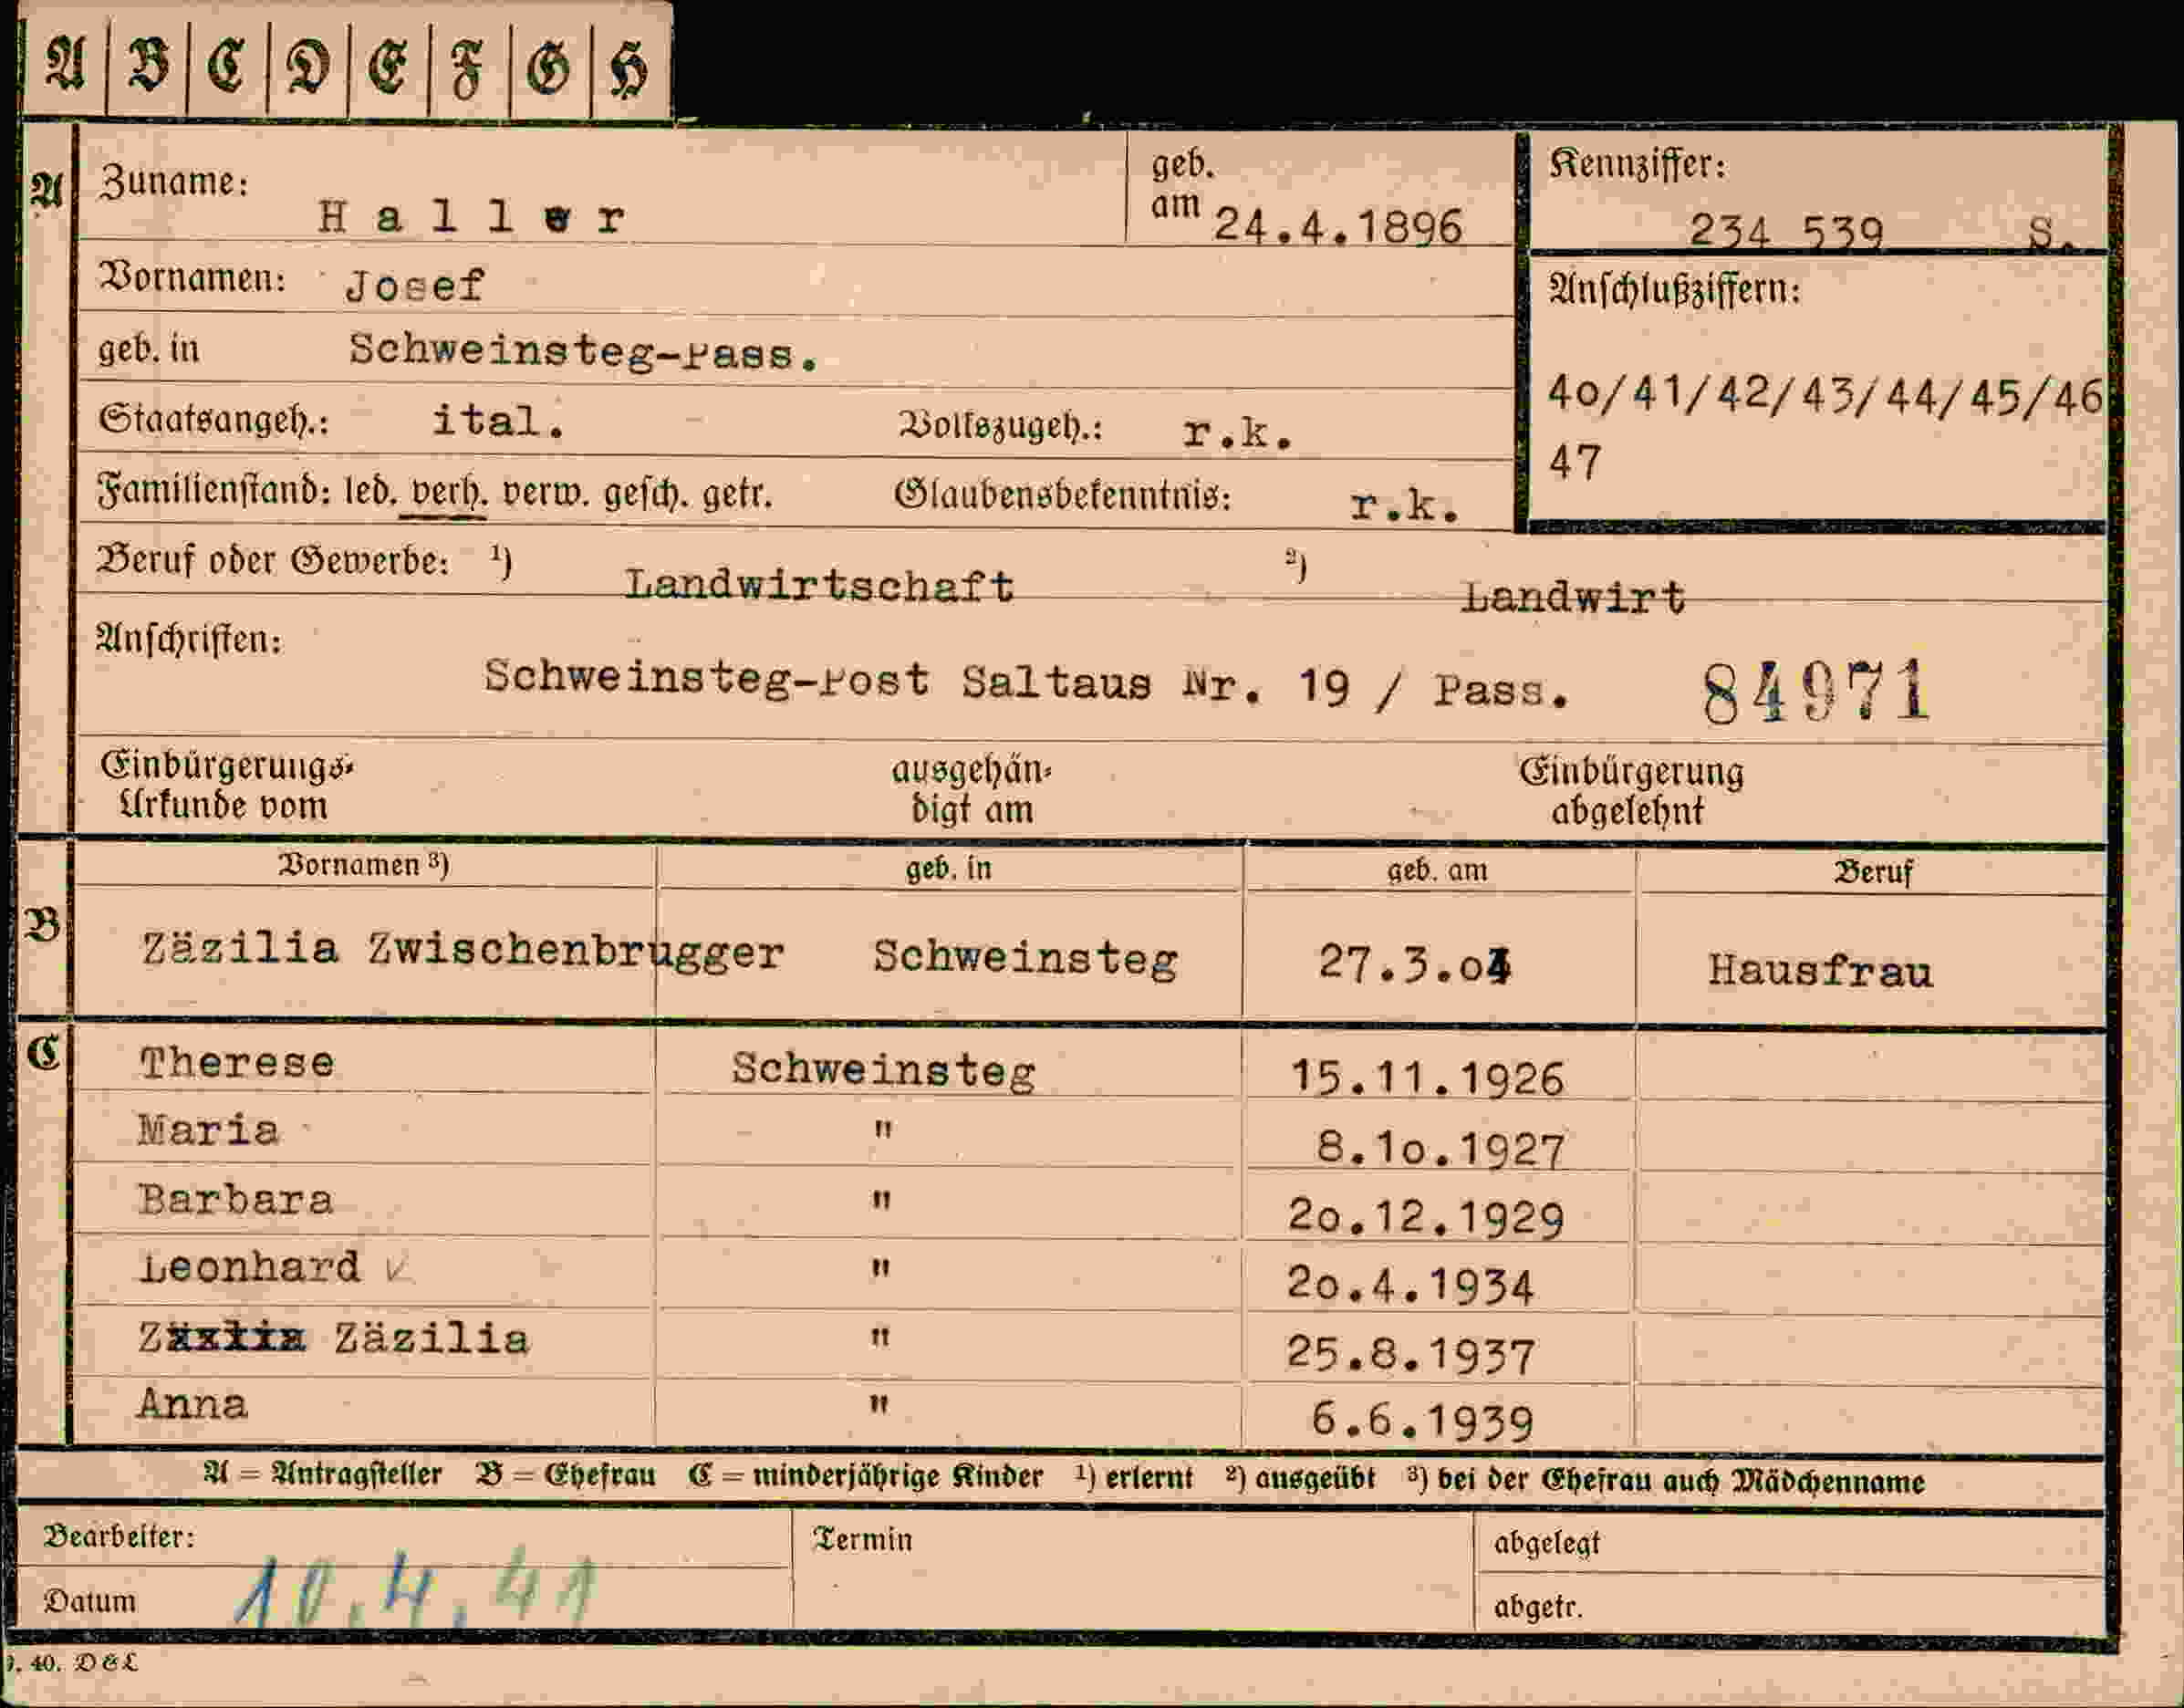The height and width of the screenshot is (1708, 2184).
Task: Click Anna's birth date 6.6.1939
Action: tap(1422, 1421)
